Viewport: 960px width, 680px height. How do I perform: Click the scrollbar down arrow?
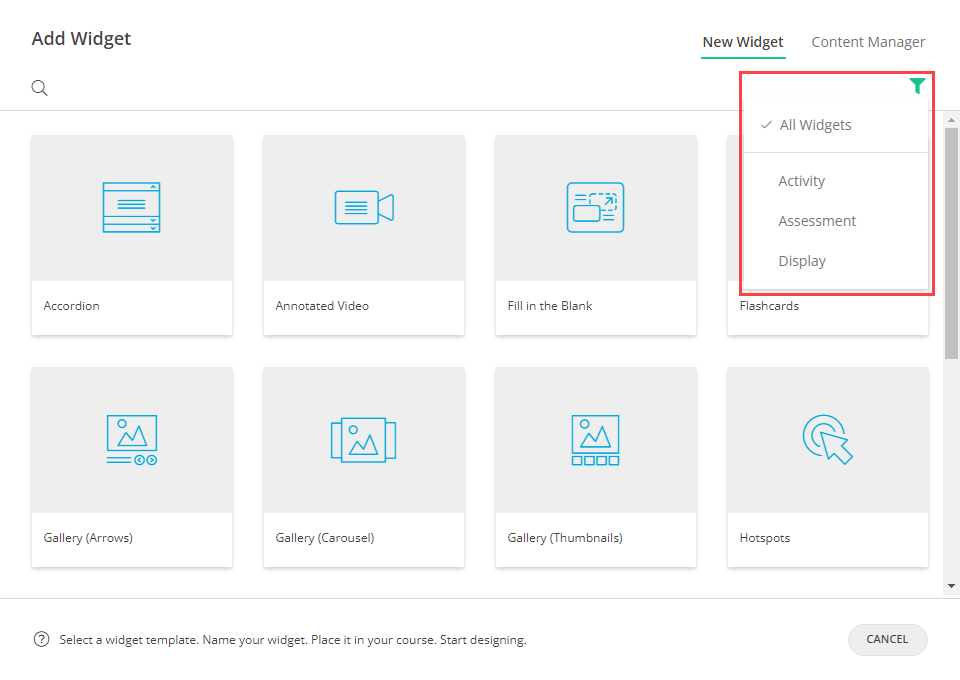[x=951, y=585]
